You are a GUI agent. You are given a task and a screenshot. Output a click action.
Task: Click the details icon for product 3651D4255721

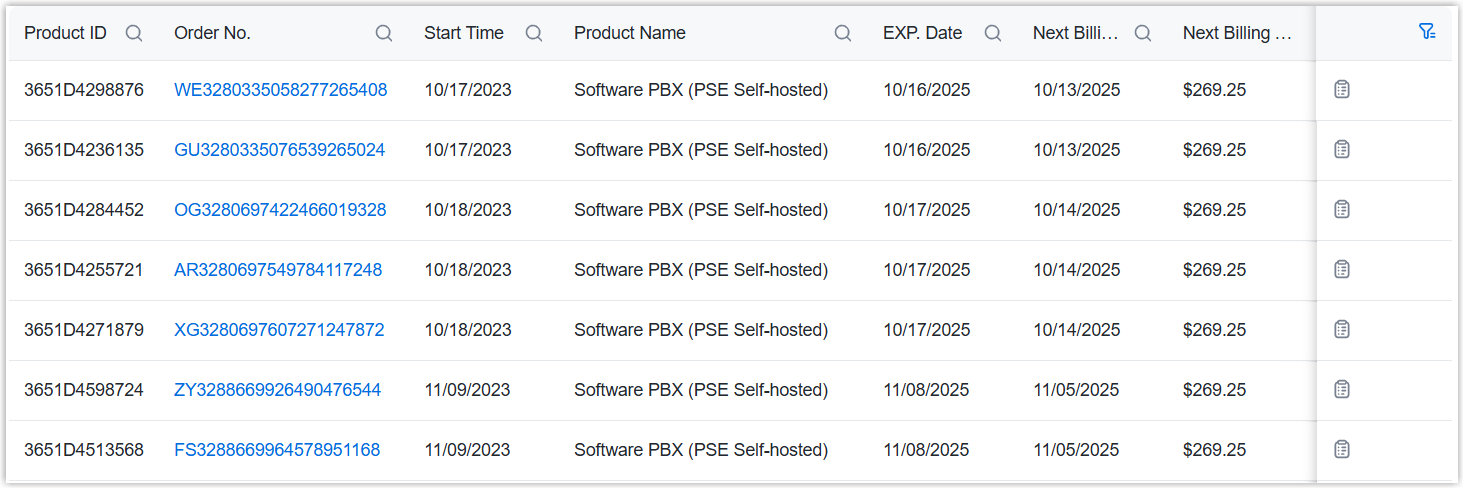pyautogui.click(x=1342, y=270)
